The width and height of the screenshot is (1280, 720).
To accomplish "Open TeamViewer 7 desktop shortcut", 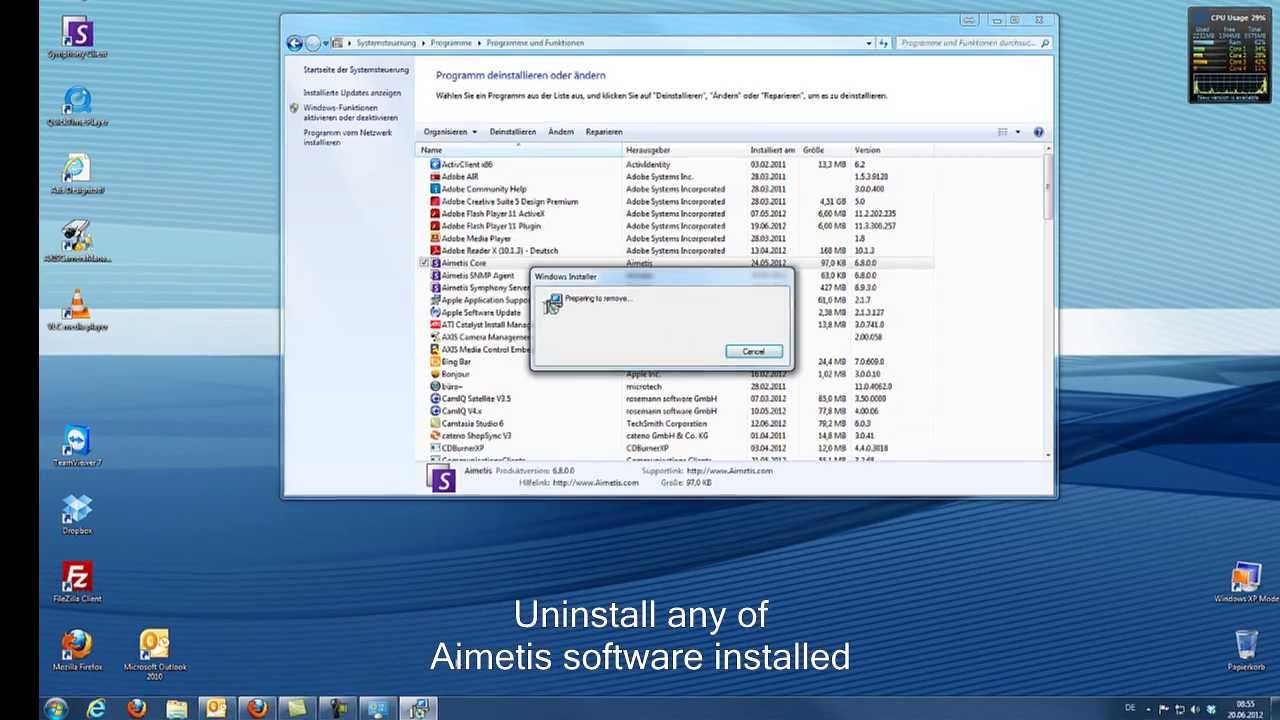I will tap(77, 447).
